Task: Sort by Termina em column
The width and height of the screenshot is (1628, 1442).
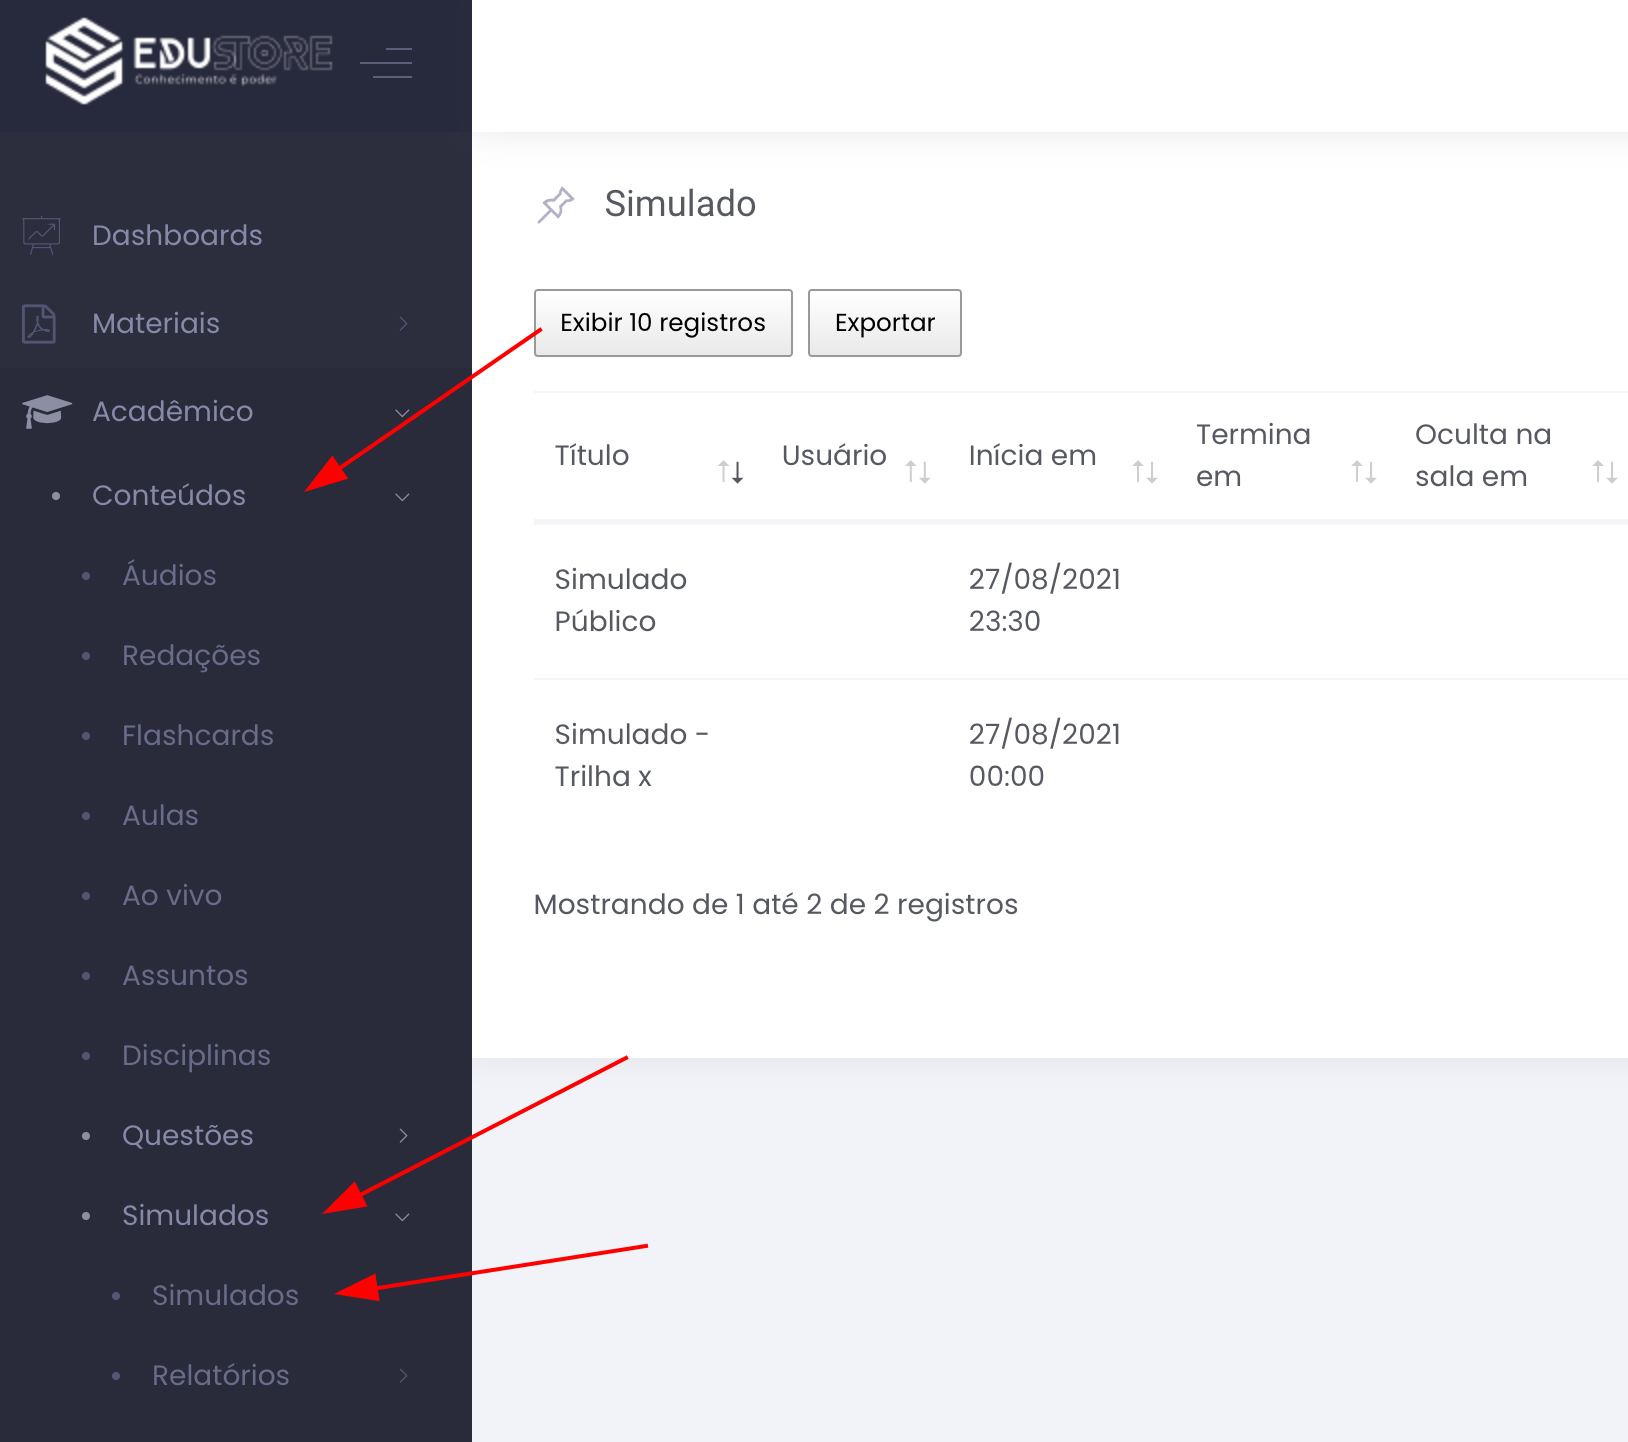Action: pos(1363,471)
